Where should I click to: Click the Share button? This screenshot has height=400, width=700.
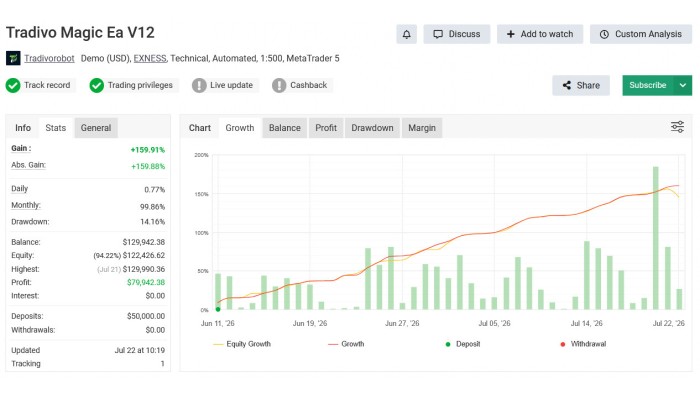coord(581,85)
